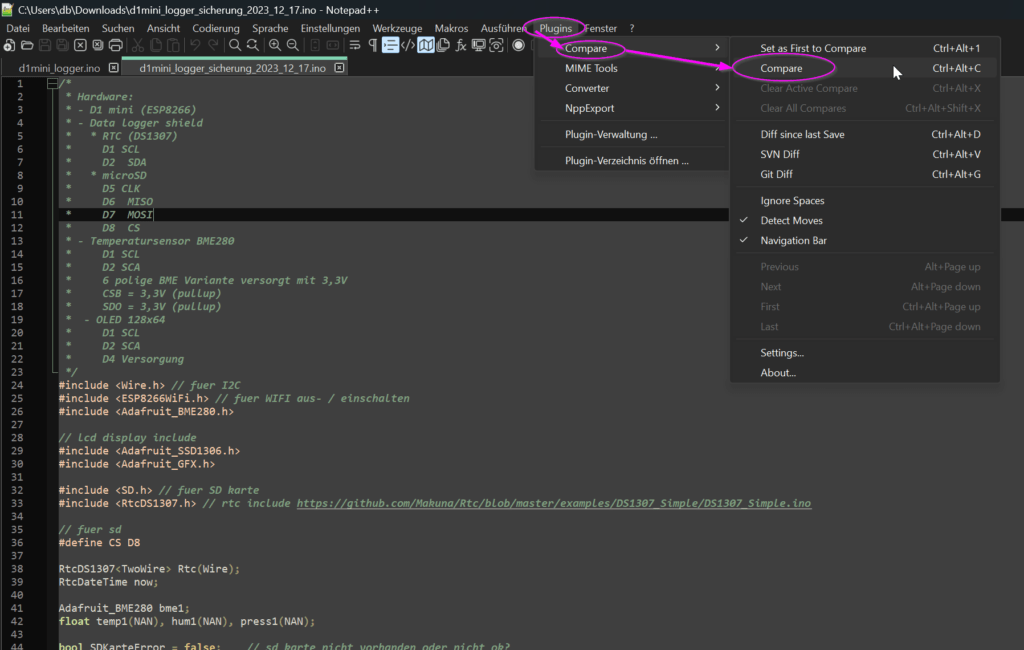This screenshot has width=1024, height=650.
Task: Click the Redo arrow icon
Action: (213, 45)
